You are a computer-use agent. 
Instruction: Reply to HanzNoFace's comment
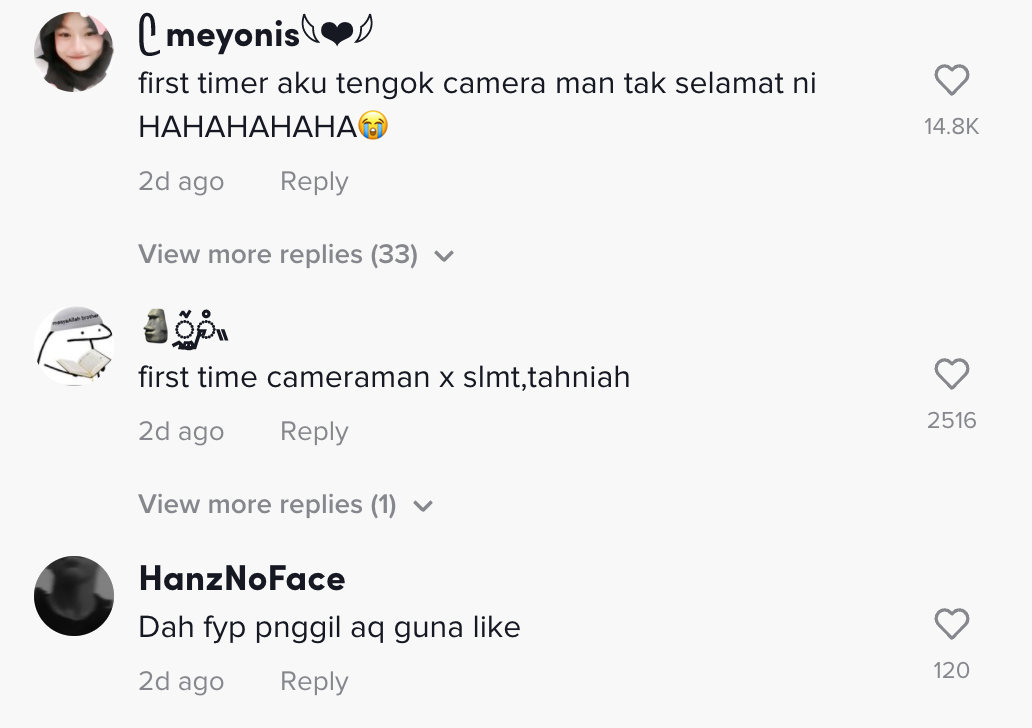point(314,682)
